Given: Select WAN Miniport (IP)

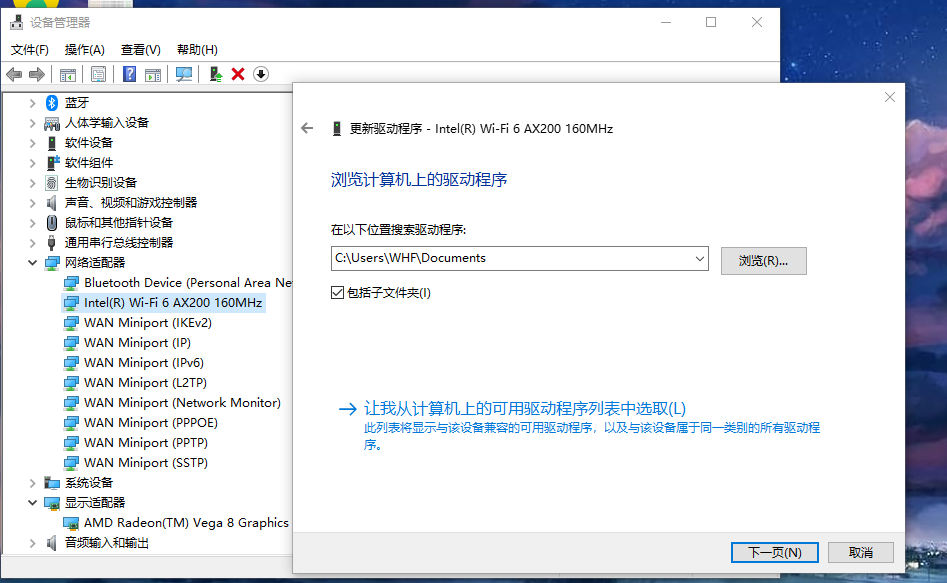Looking at the screenshot, I should [x=138, y=343].
